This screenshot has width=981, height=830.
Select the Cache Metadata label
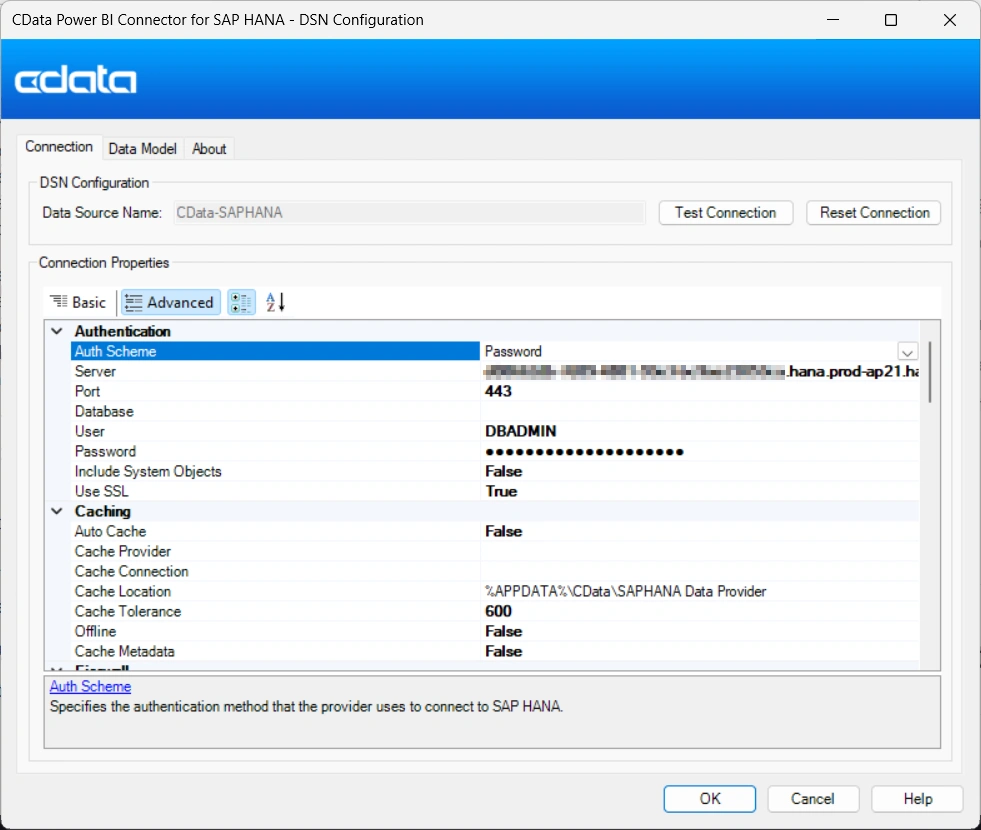[x=125, y=652]
